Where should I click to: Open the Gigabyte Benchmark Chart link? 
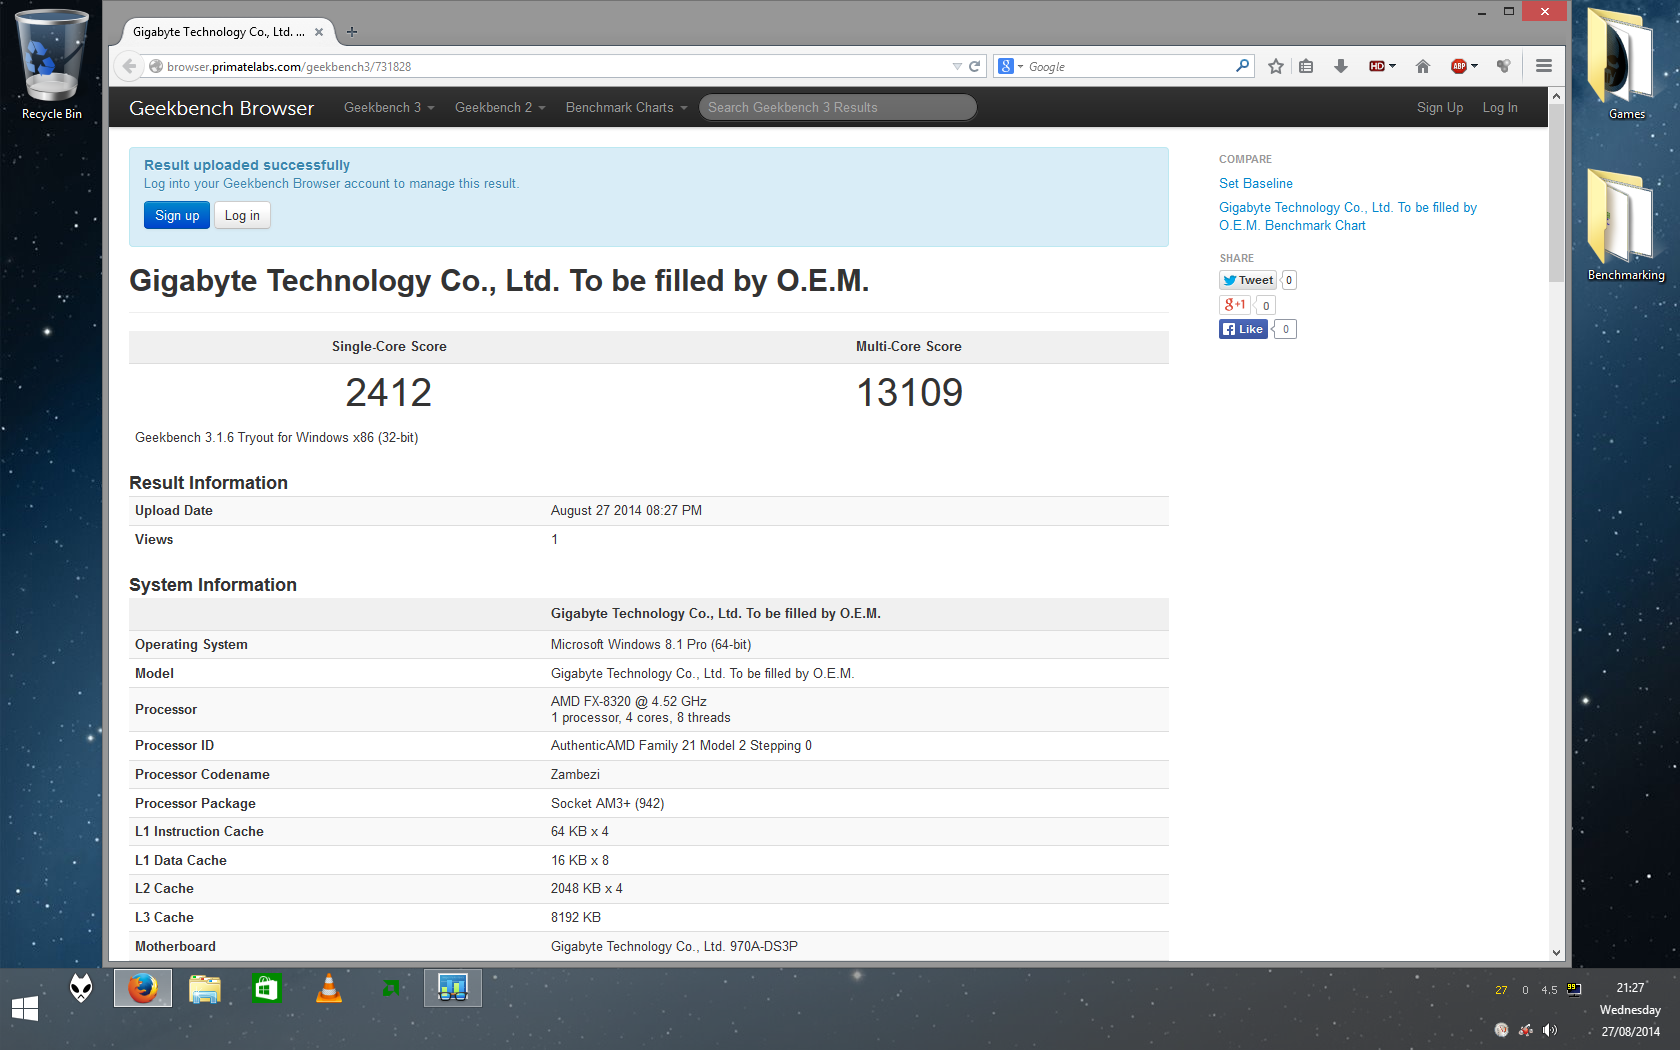click(1347, 216)
